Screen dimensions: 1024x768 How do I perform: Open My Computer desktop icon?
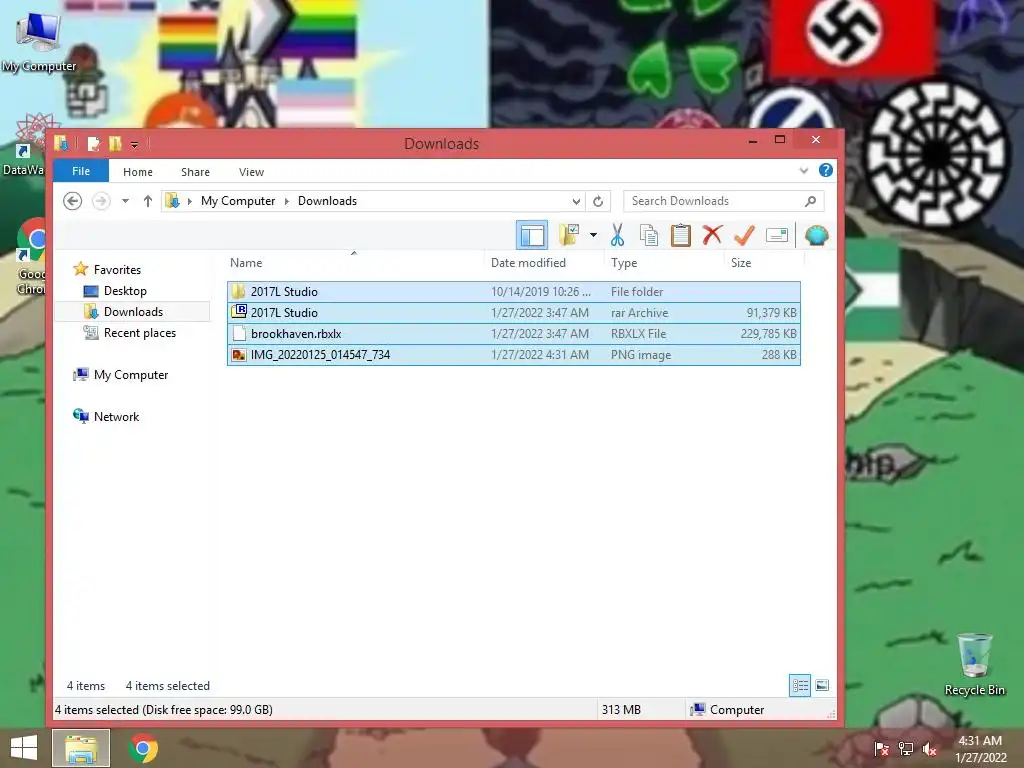point(39,40)
